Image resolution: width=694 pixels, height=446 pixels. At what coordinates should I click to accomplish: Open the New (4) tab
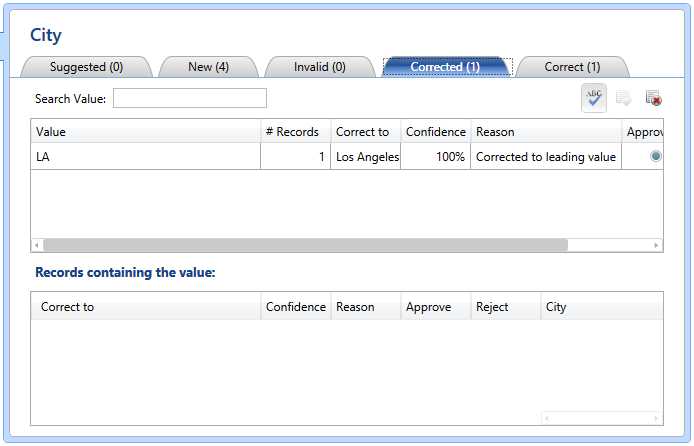tap(208, 67)
